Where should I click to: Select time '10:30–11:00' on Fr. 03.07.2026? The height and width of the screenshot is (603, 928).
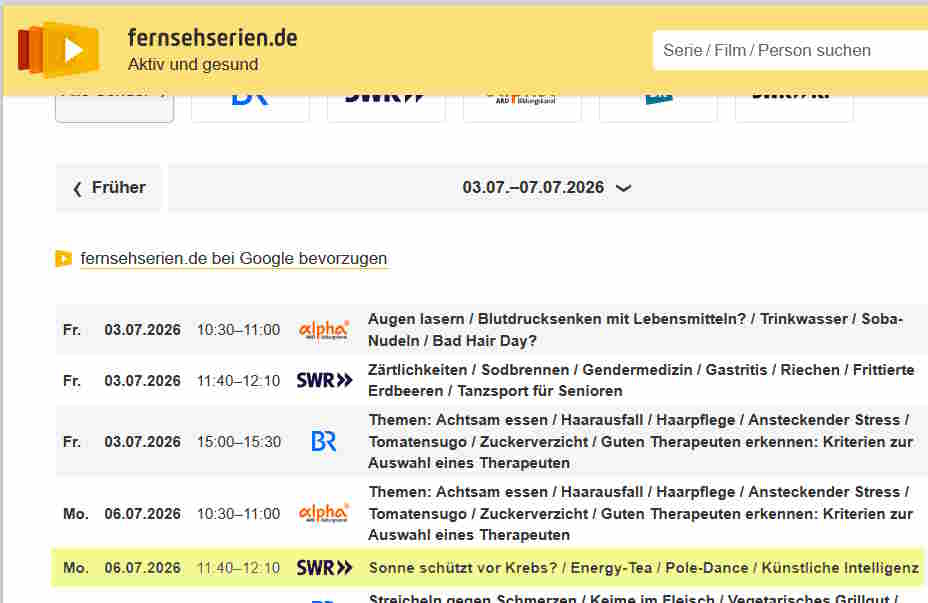(239, 330)
